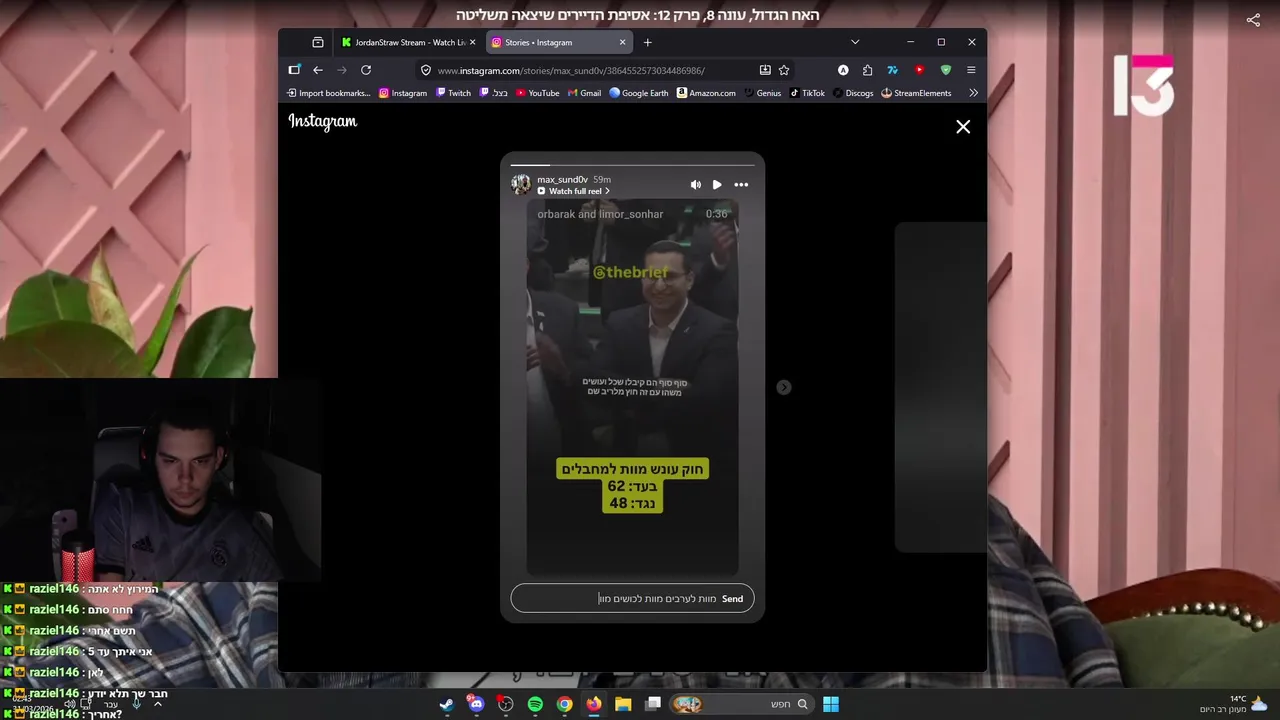Close the JordanStraw Stream tab
This screenshot has height=720, width=1280.
pyautogui.click(x=473, y=42)
